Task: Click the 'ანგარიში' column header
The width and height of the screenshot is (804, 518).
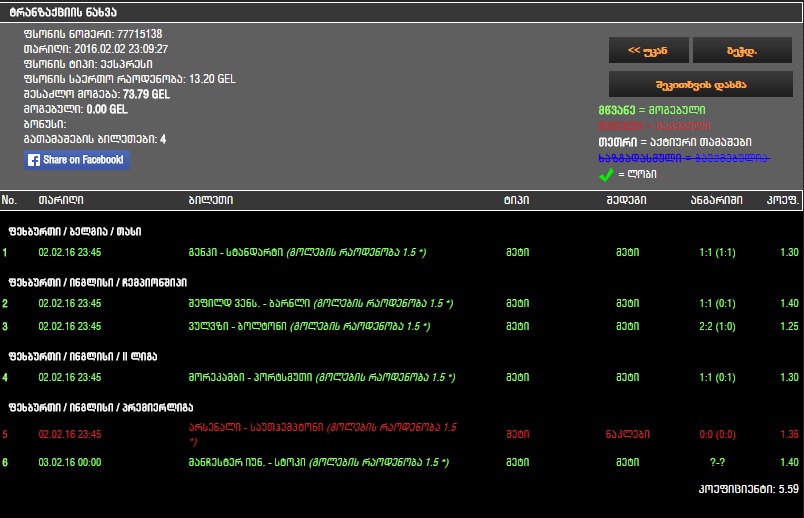Action: (716, 200)
